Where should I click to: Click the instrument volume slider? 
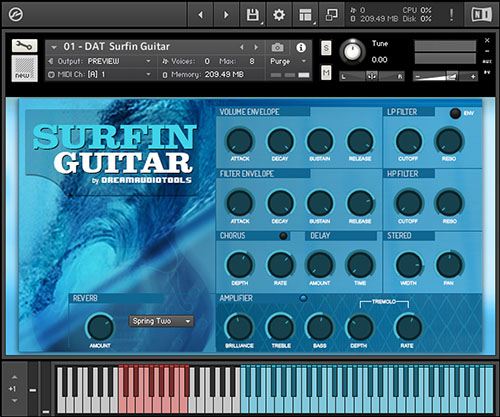[x=445, y=76]
